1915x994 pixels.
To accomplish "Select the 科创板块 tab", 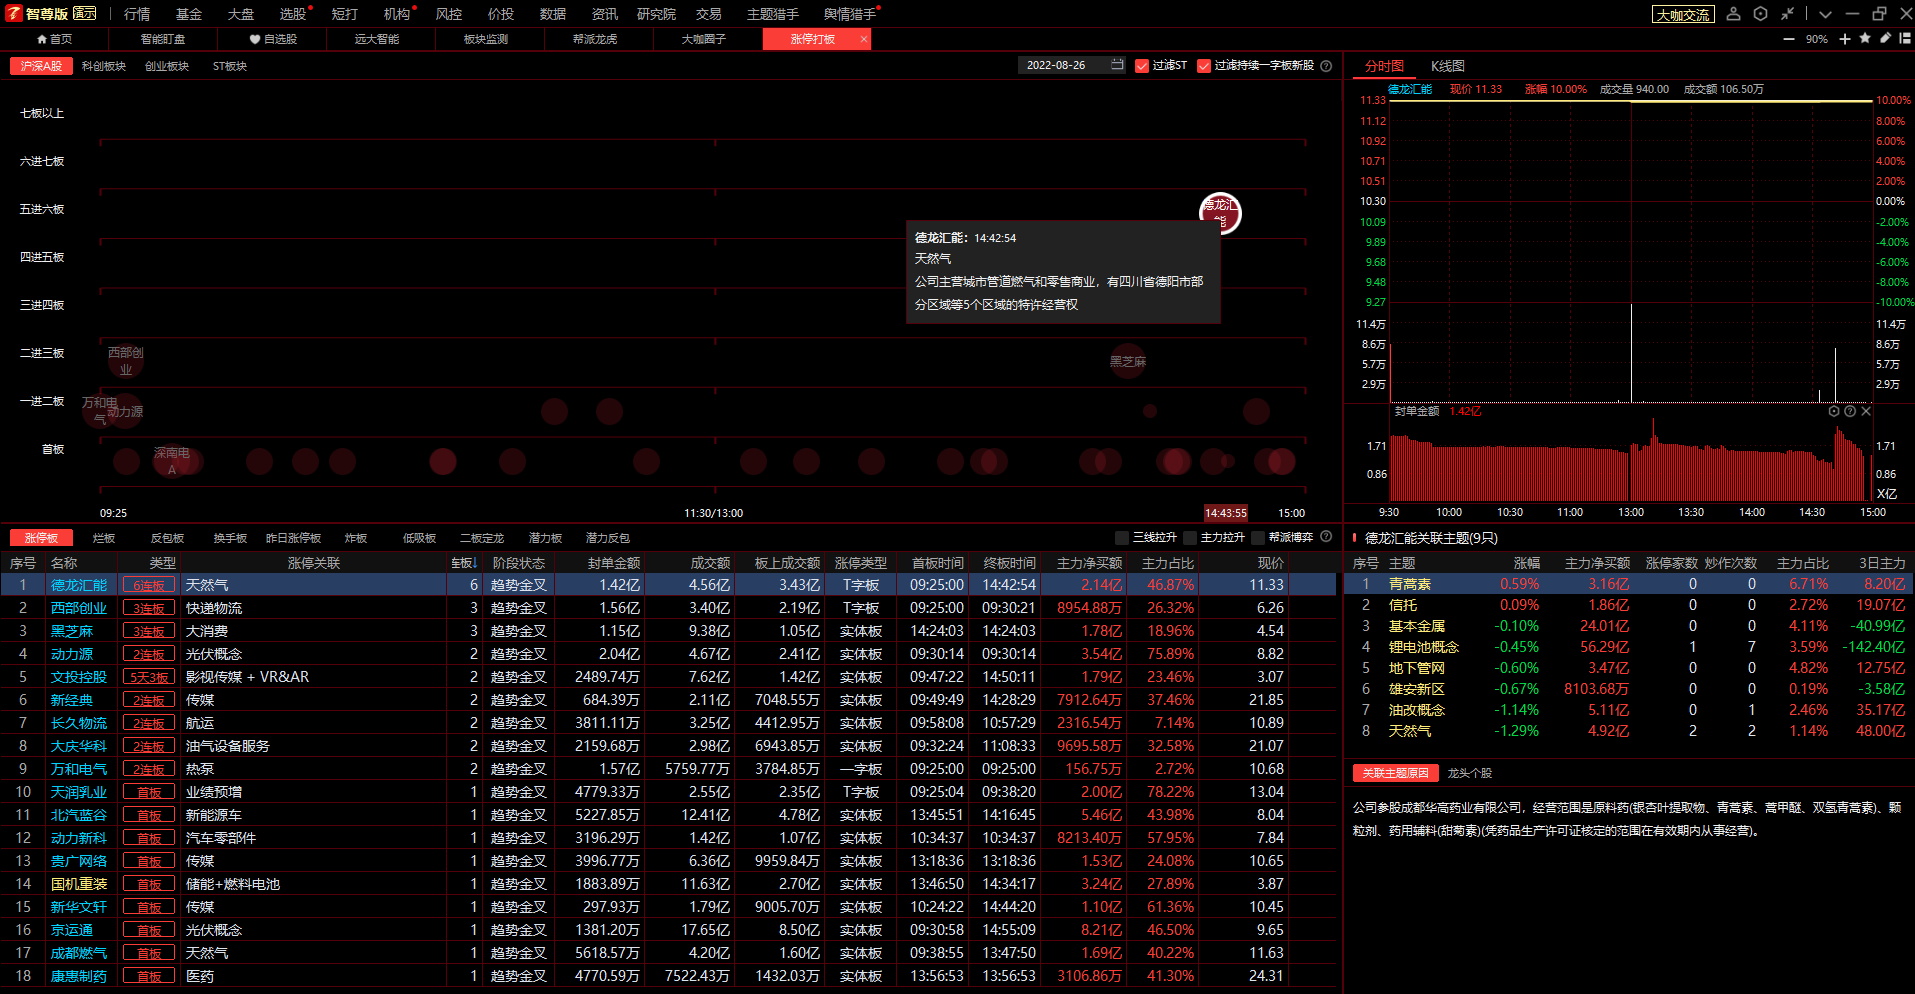I will pos(104,66).
